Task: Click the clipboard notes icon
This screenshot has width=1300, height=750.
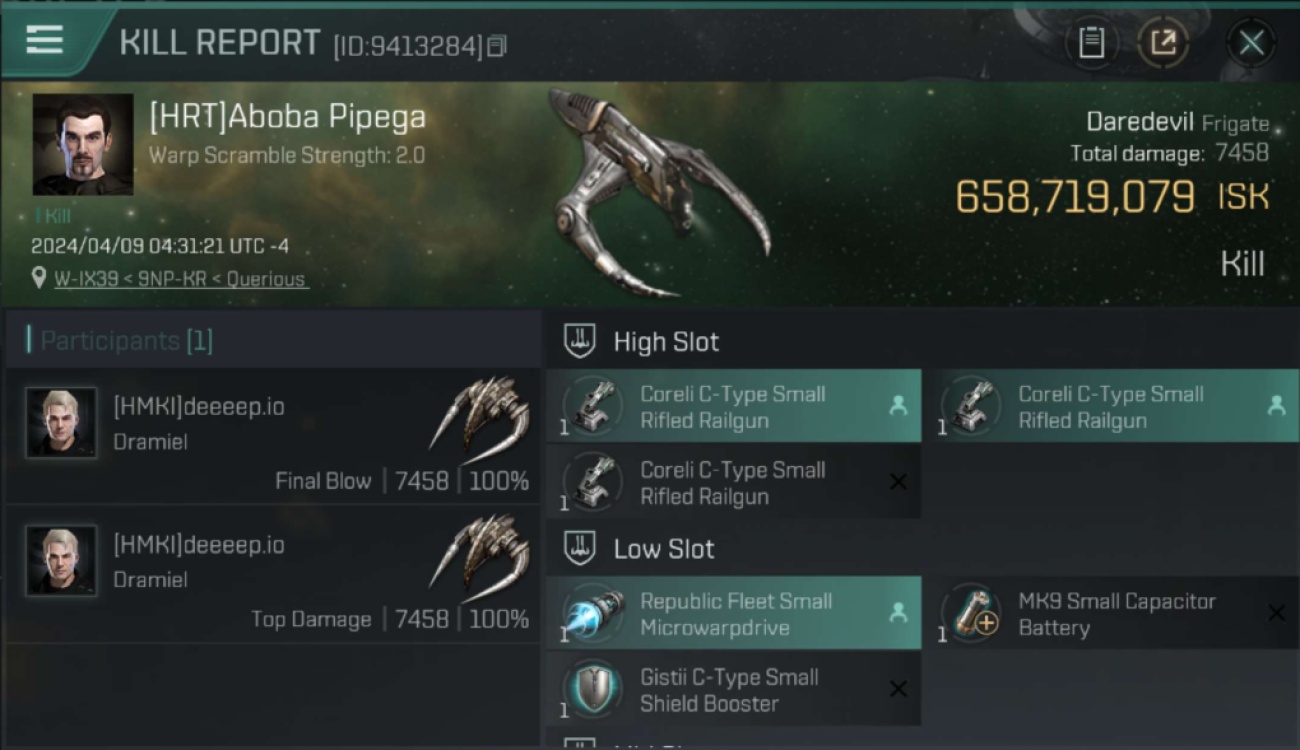Action: pos(1091,42)
